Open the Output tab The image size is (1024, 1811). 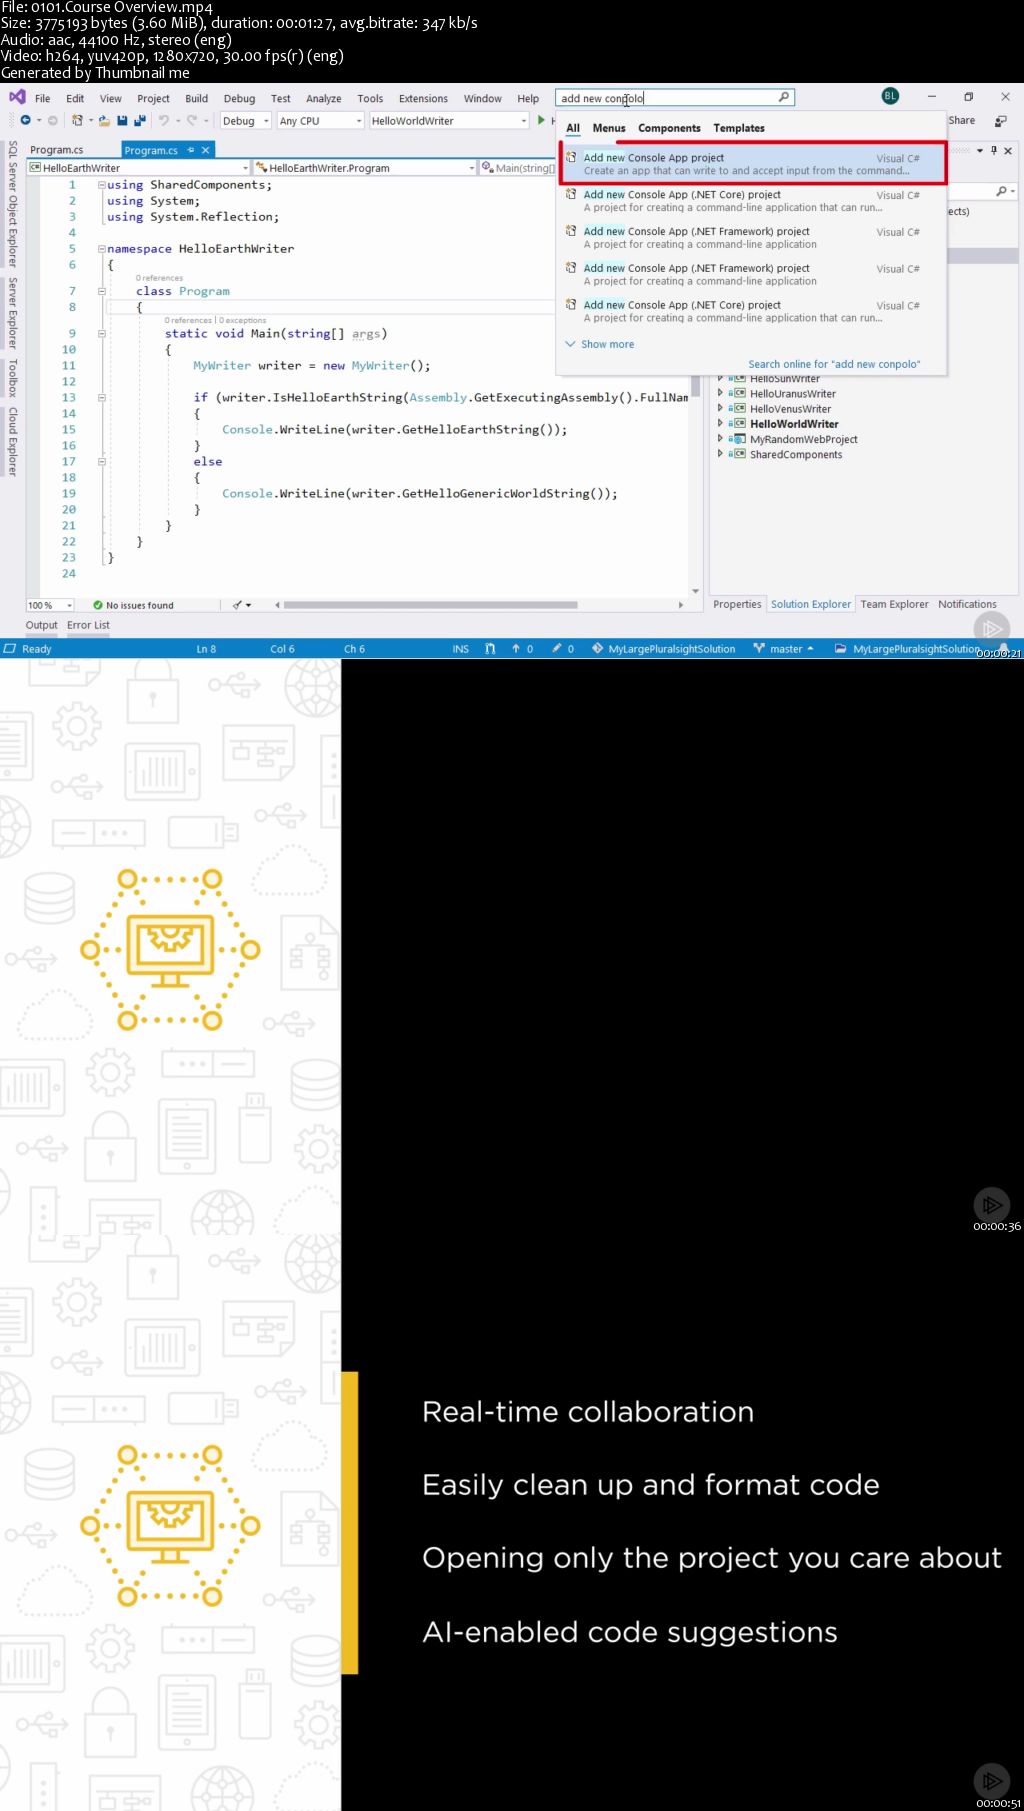[42, 625]
